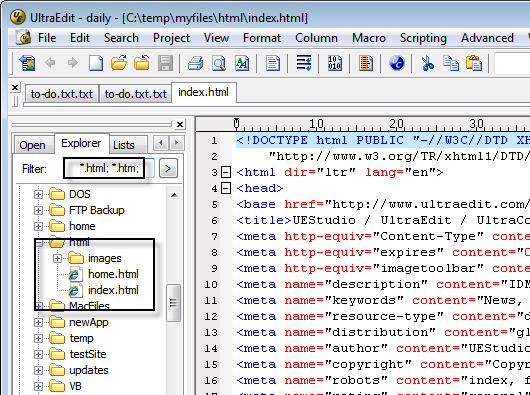Select the Explorer panel tab
The image size is (530, 395).
(x=81, y=143)
